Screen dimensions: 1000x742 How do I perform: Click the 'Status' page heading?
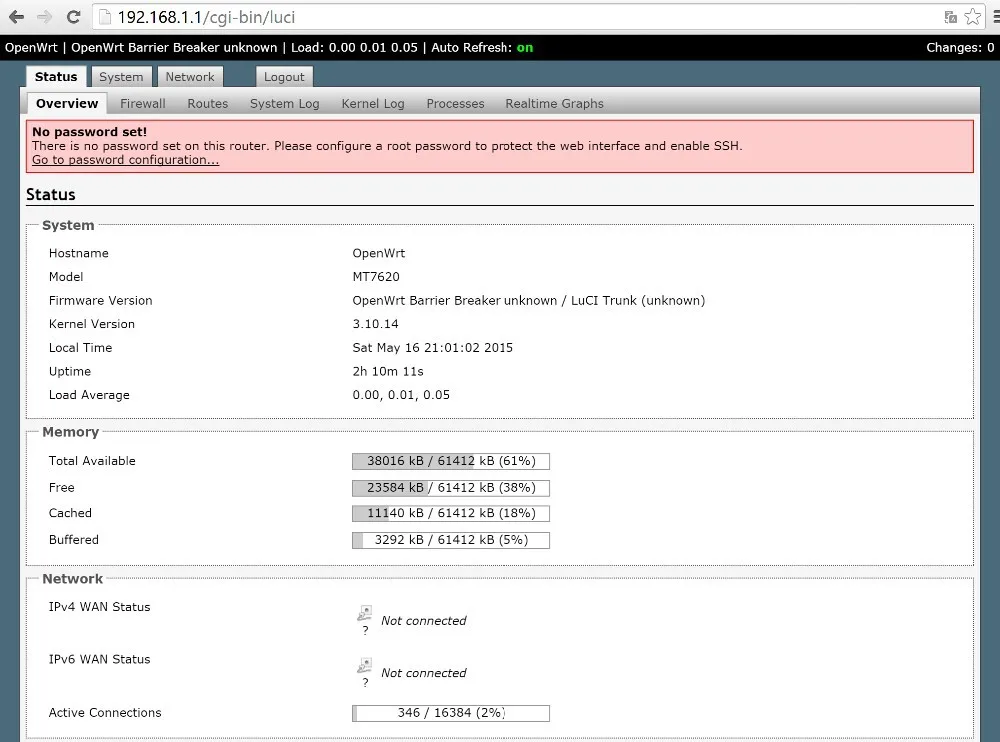(50, 195)
